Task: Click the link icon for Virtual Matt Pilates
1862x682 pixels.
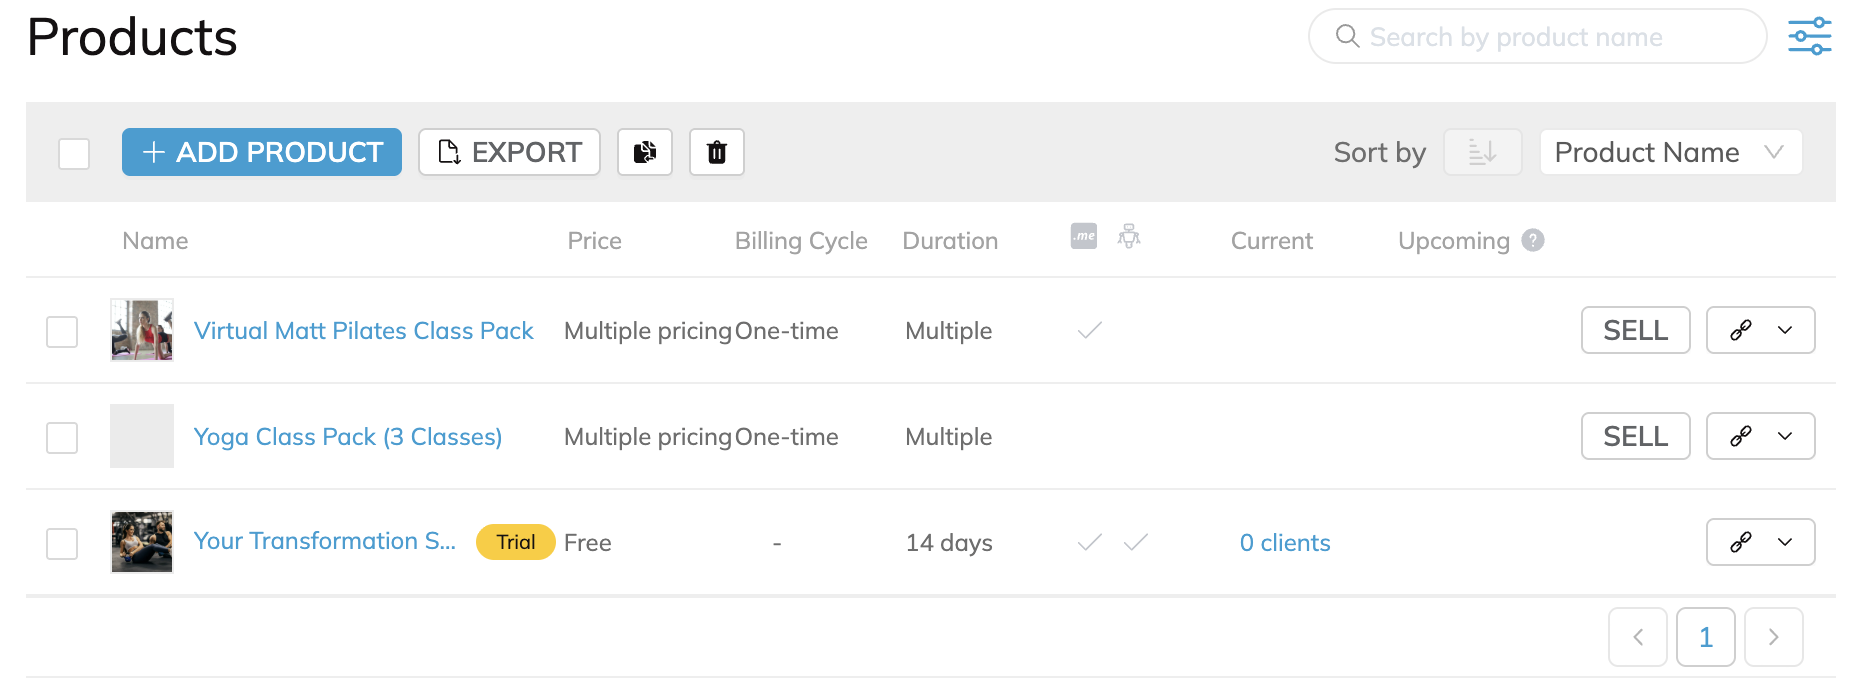Action: pos(1741,330)
